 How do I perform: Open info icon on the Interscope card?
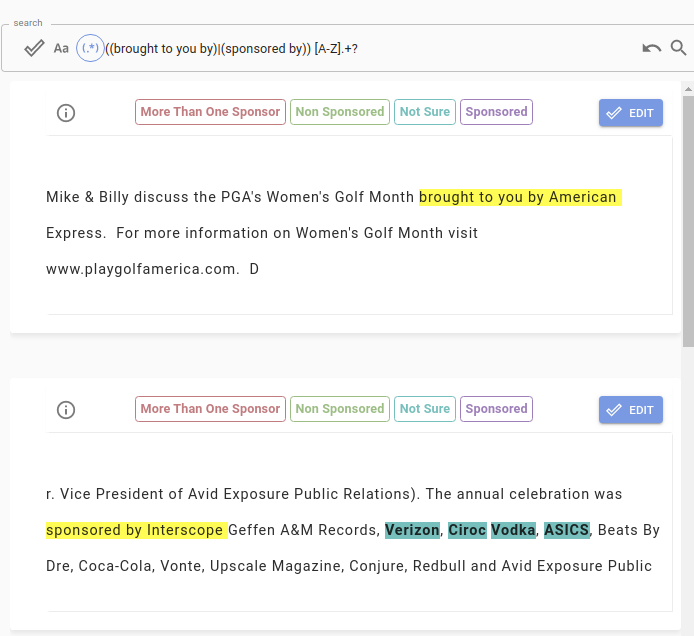[66, 410]
